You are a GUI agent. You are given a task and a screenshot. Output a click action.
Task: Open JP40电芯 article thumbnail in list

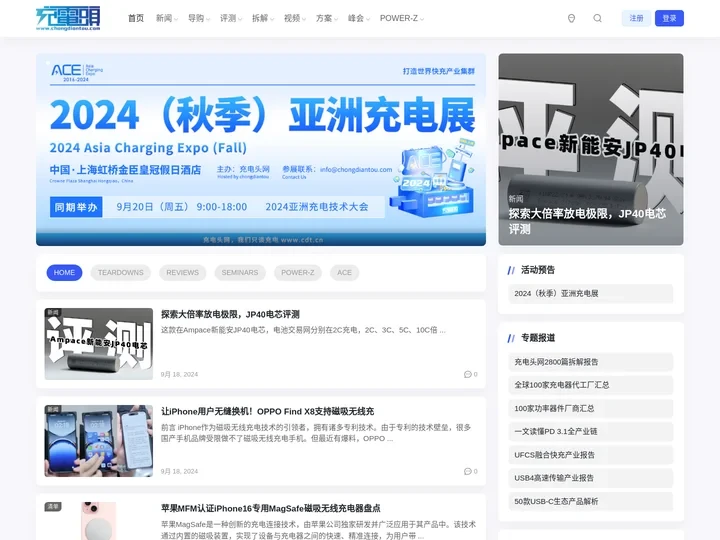click(x=99, y=344)
